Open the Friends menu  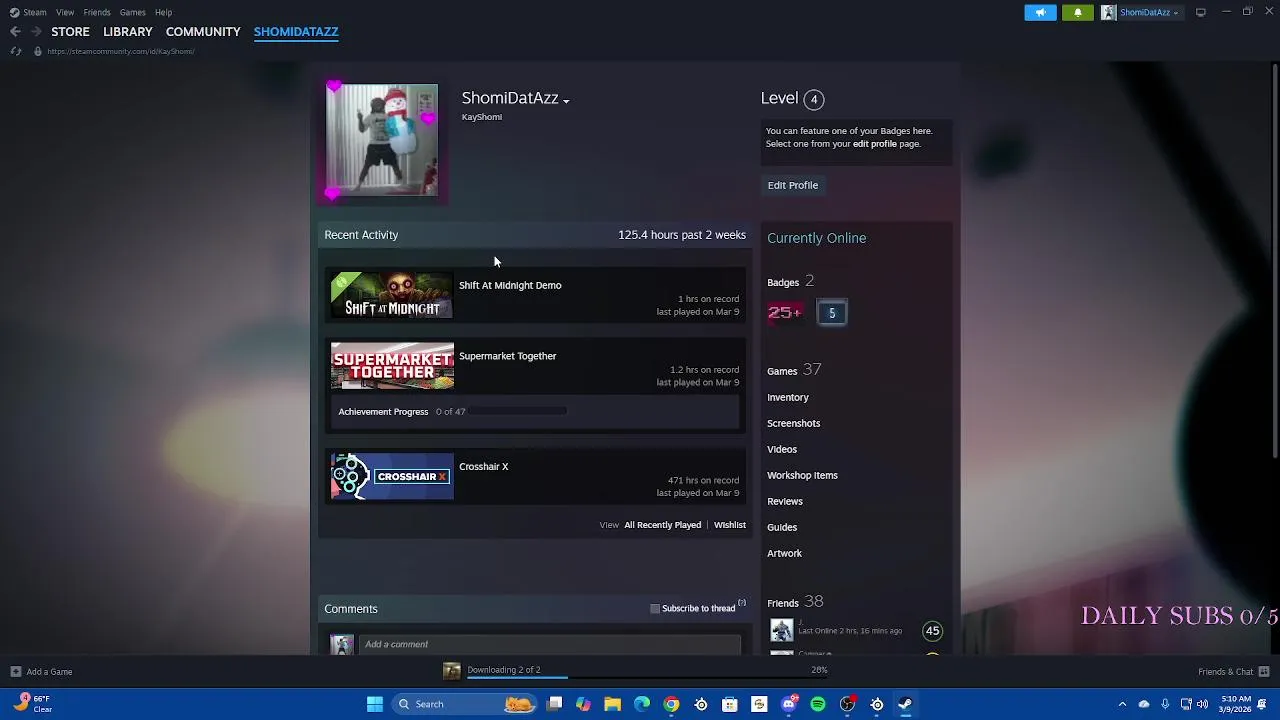click(x=97, y=12)
